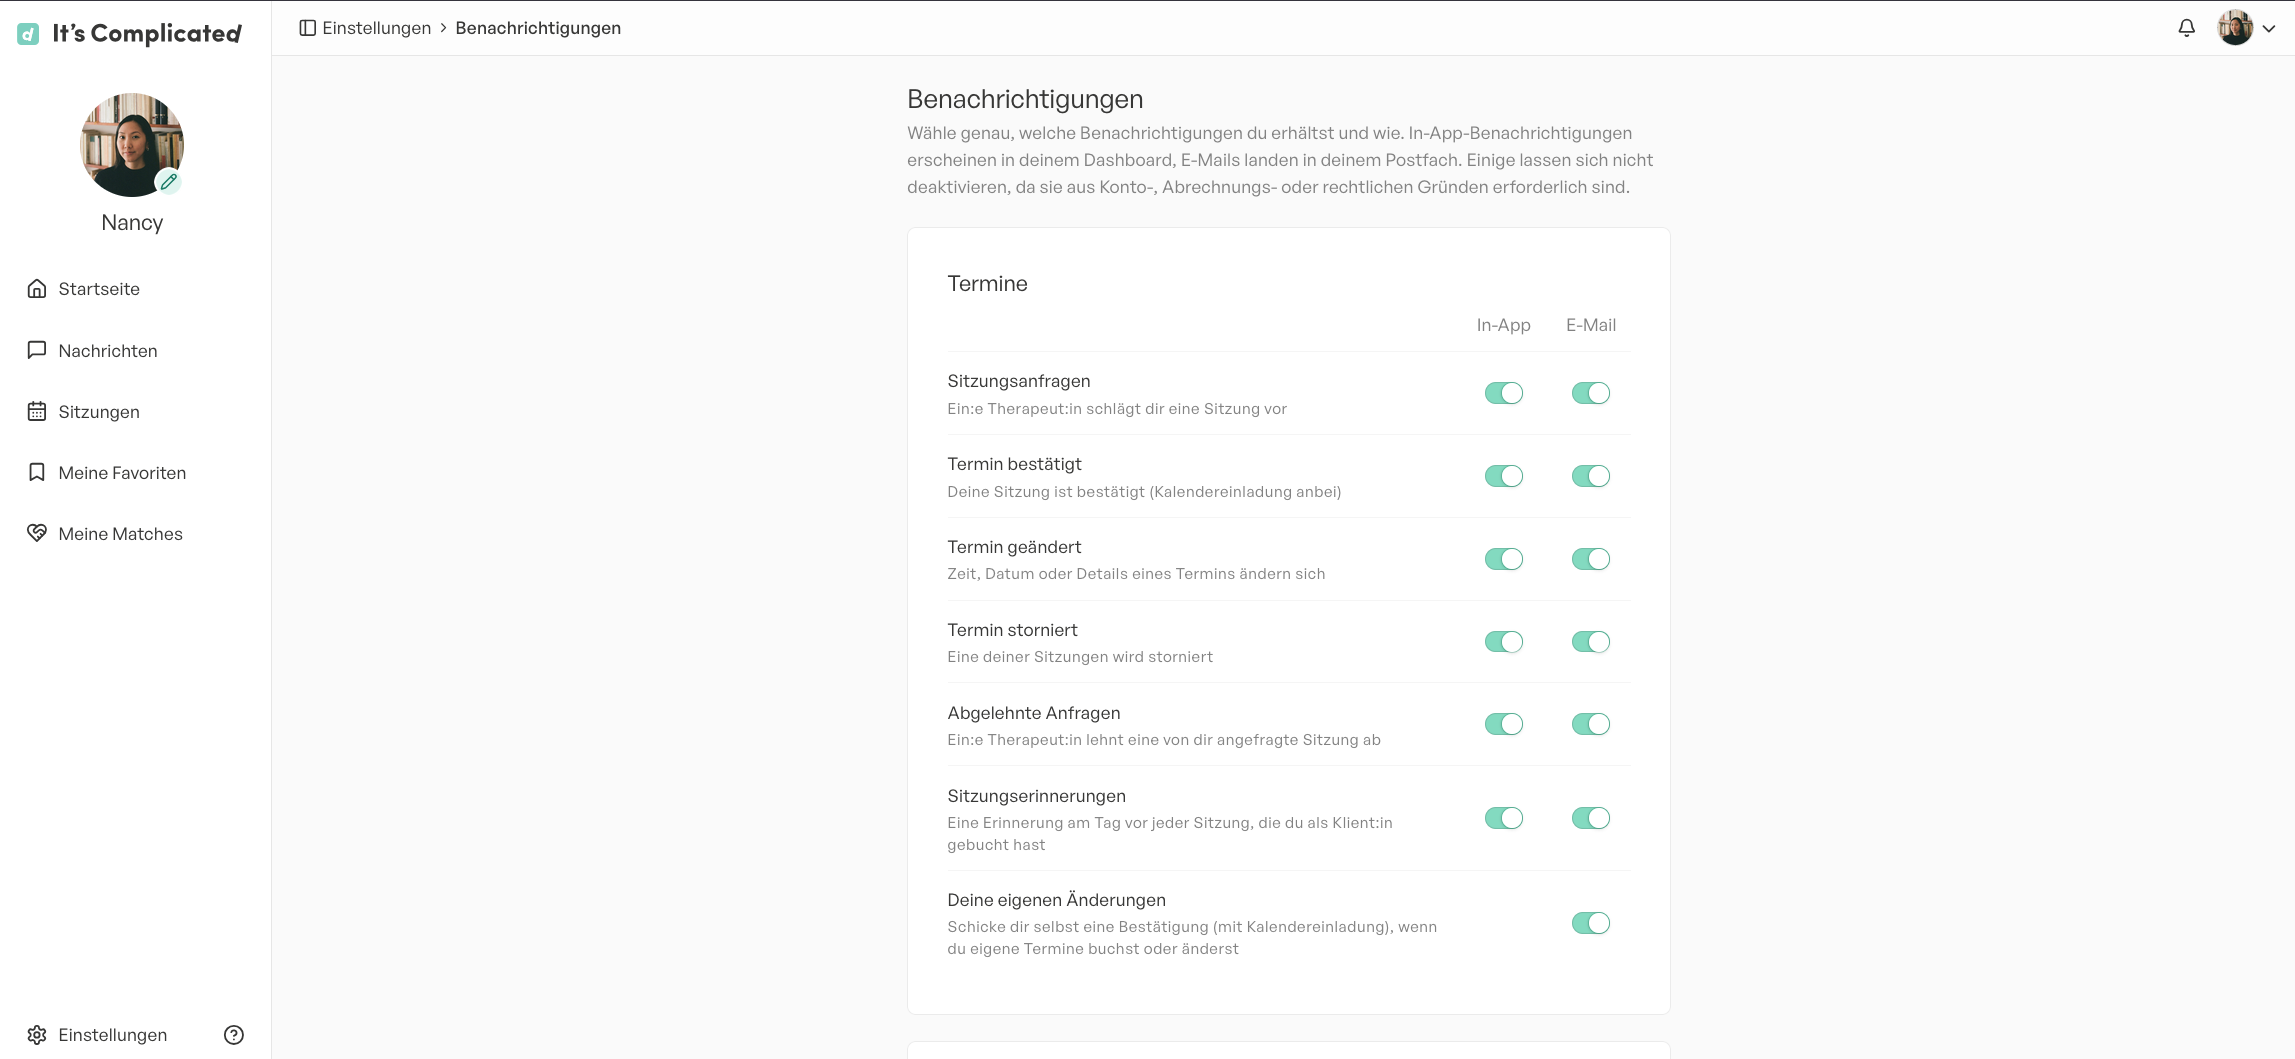Viewport: 2295px width, 1059px height.
Task: Toggle E-Mail for Deine eigenen Änderungen
Action: [1590, 923]
